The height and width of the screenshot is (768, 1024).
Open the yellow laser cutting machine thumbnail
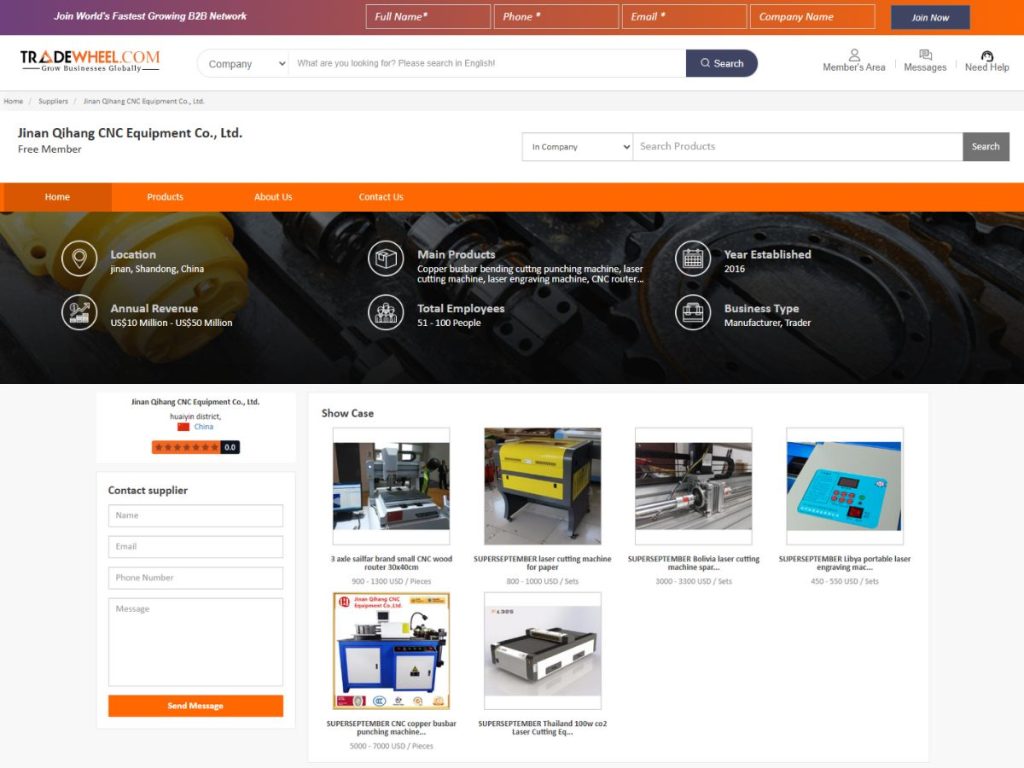[542, 486]
